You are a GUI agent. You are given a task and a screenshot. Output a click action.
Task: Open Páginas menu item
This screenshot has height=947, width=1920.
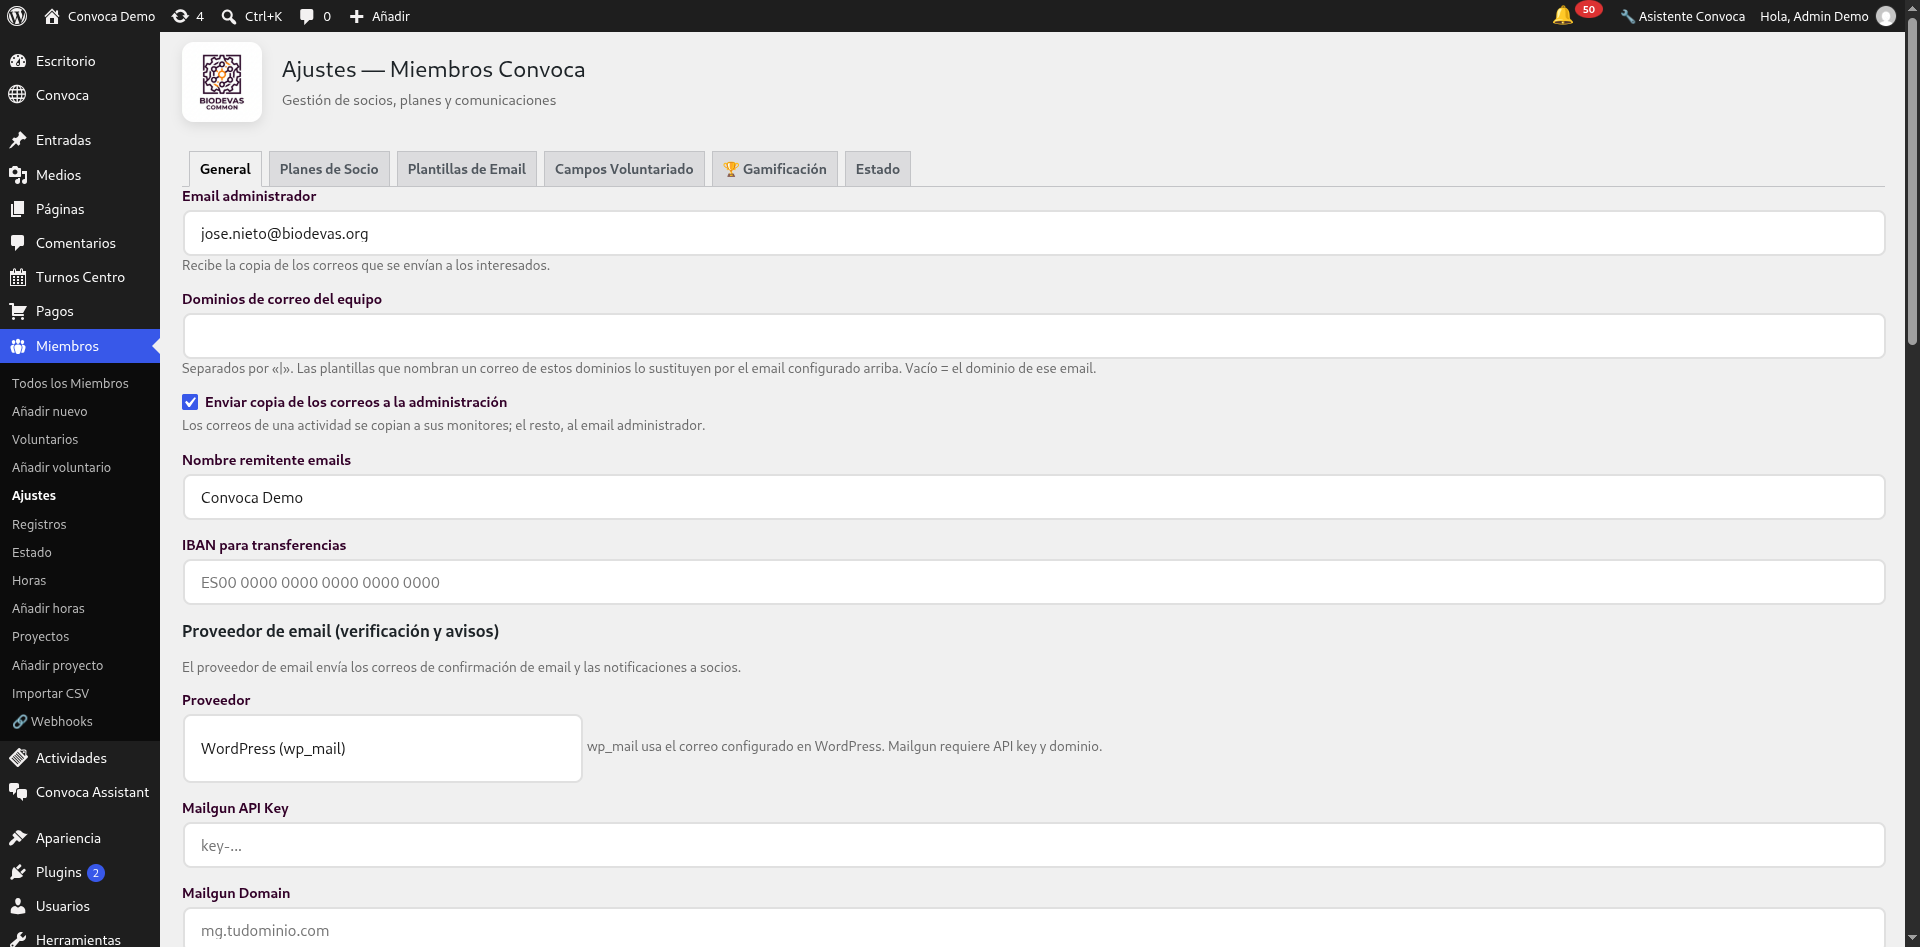click(x=80, y=209)
